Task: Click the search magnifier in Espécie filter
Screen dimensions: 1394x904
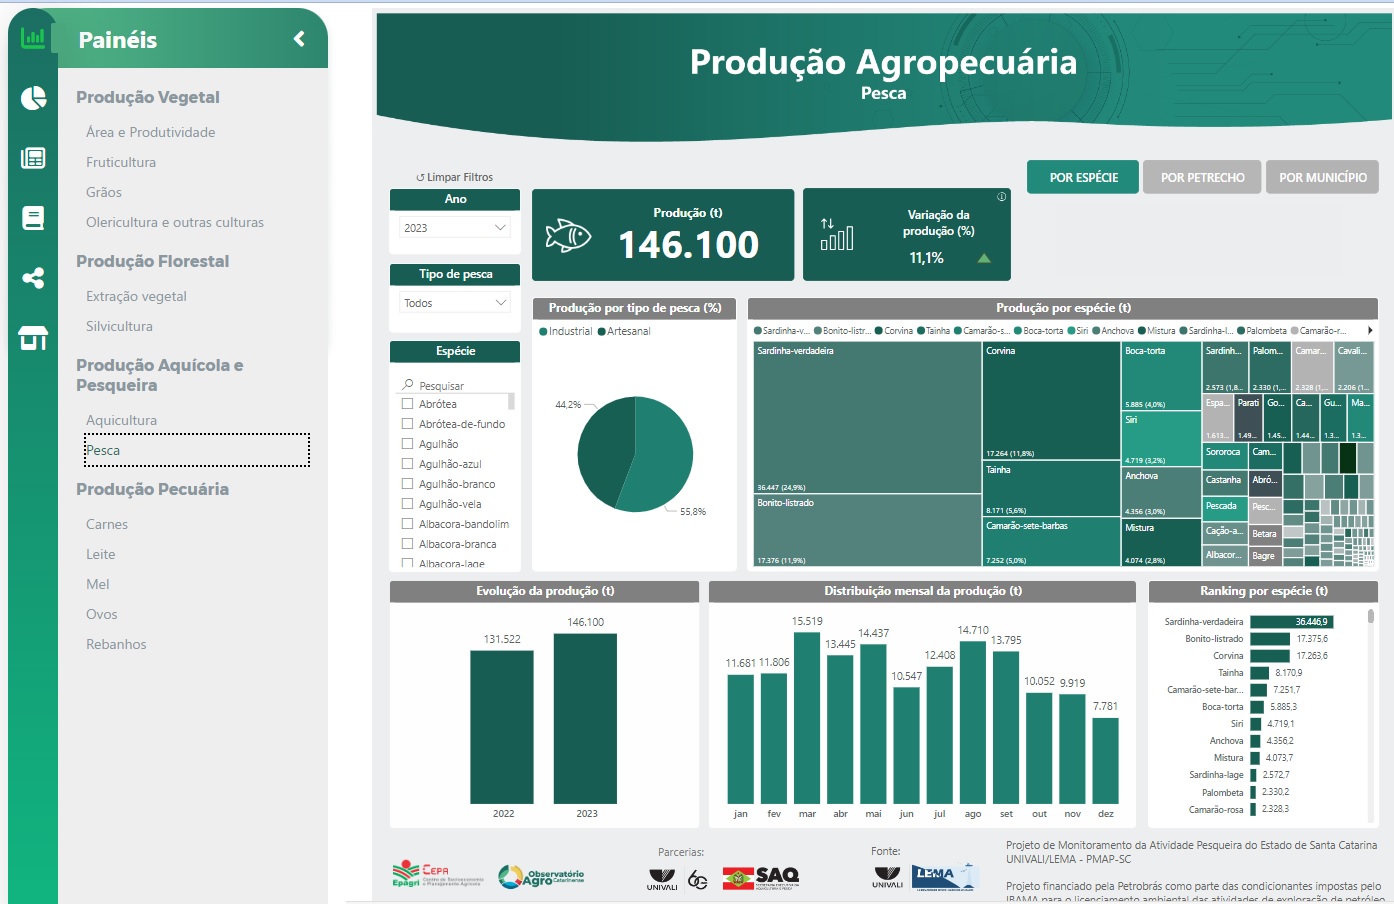Action: pos(408,385)
